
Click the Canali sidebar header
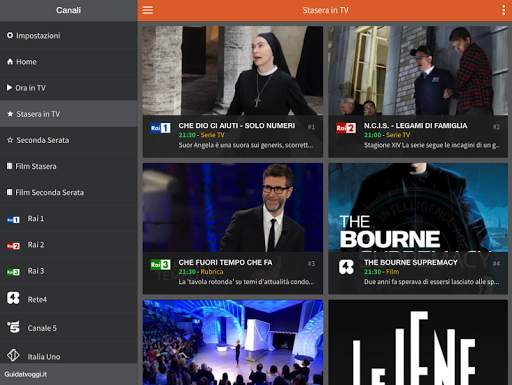pos(68,10)
